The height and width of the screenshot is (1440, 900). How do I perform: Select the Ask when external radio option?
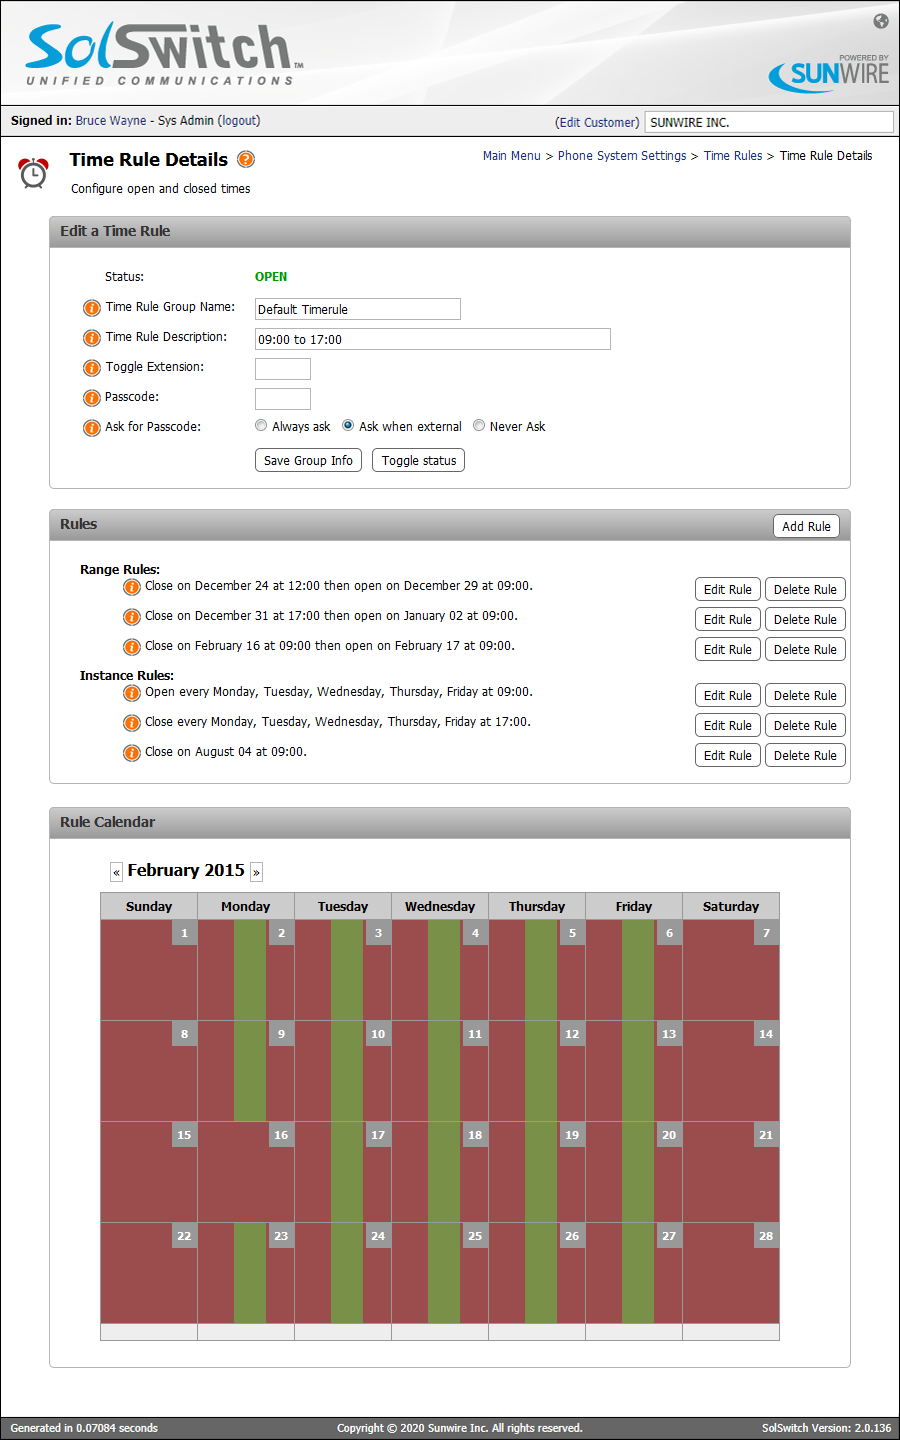click(x=348, y=426)
